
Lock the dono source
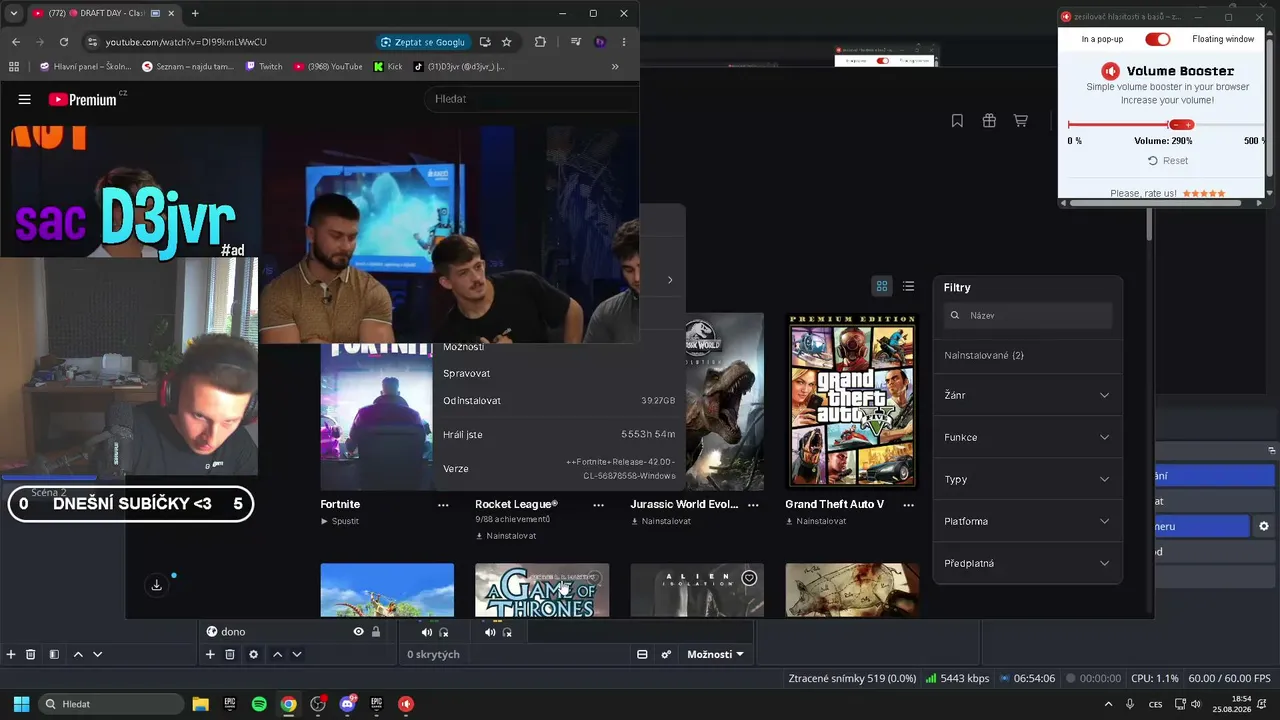pos(376,632)
